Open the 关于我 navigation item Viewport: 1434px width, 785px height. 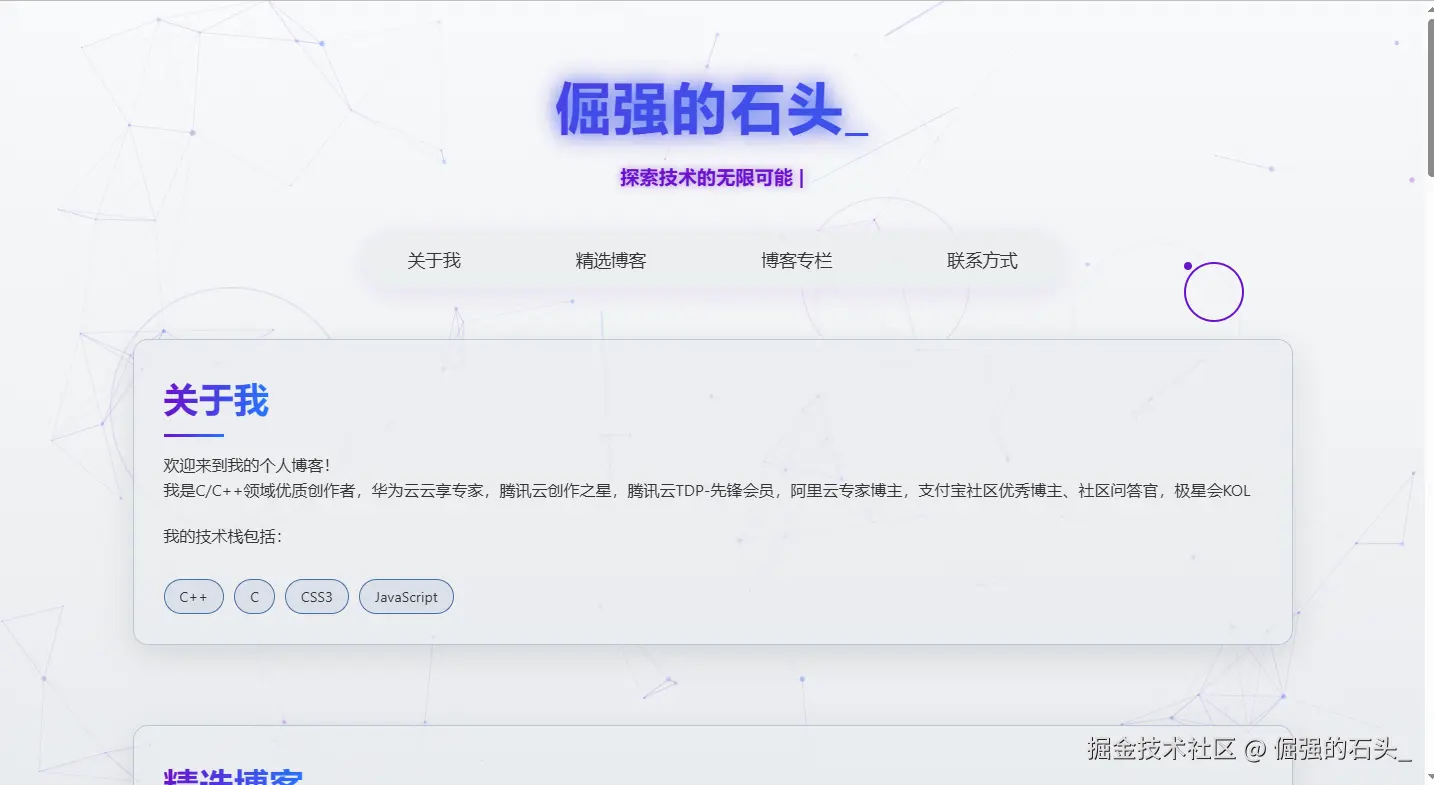pyautogui.click(x=433, y=260)
